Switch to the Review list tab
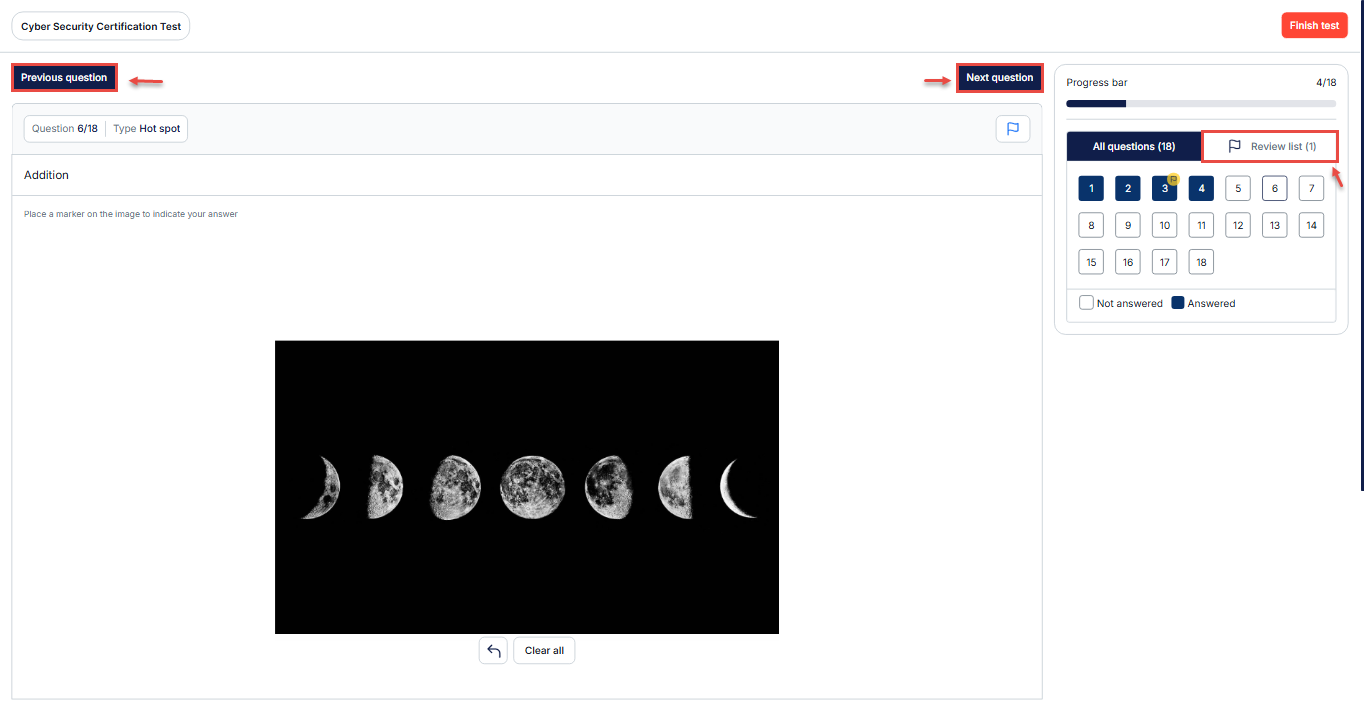The height and width of the screenshot is (705, 1364). [1270, 146]
